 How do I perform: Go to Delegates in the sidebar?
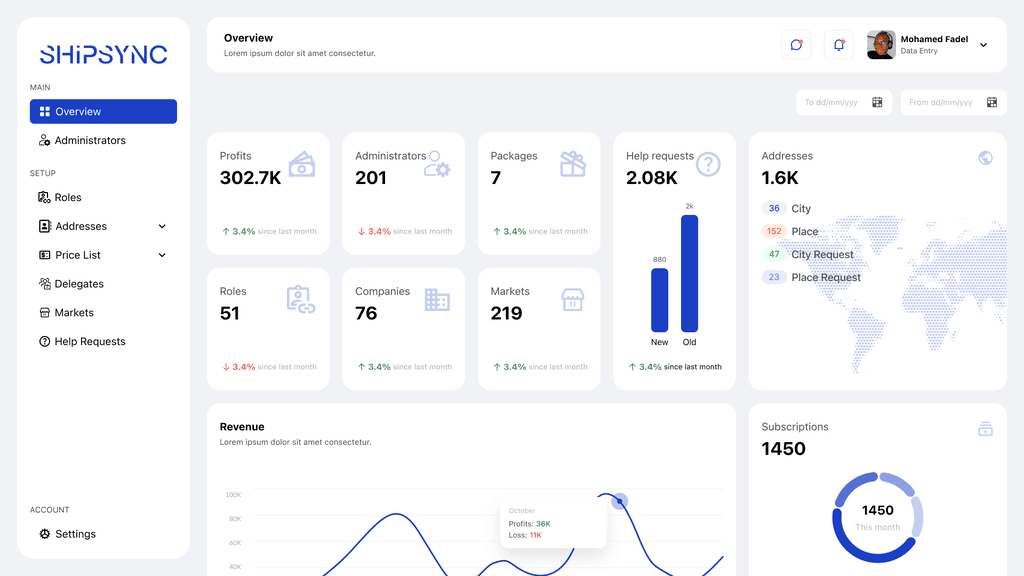(x=79, y=284)
